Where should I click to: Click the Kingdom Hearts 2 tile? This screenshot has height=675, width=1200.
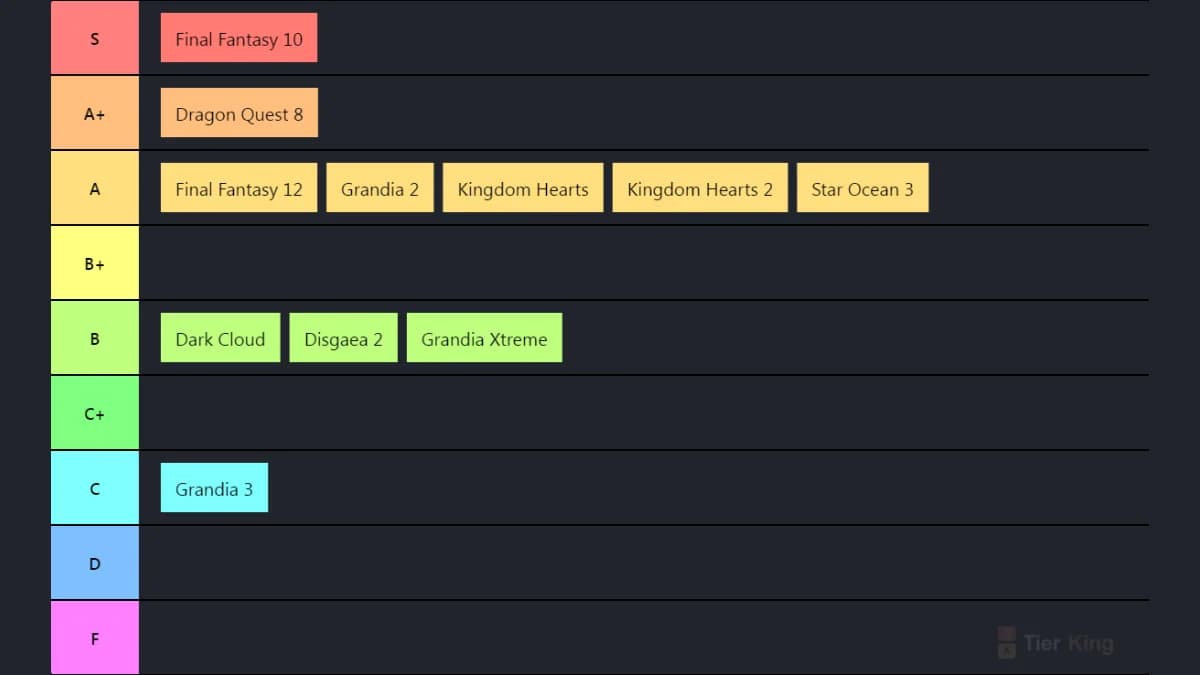700,188
